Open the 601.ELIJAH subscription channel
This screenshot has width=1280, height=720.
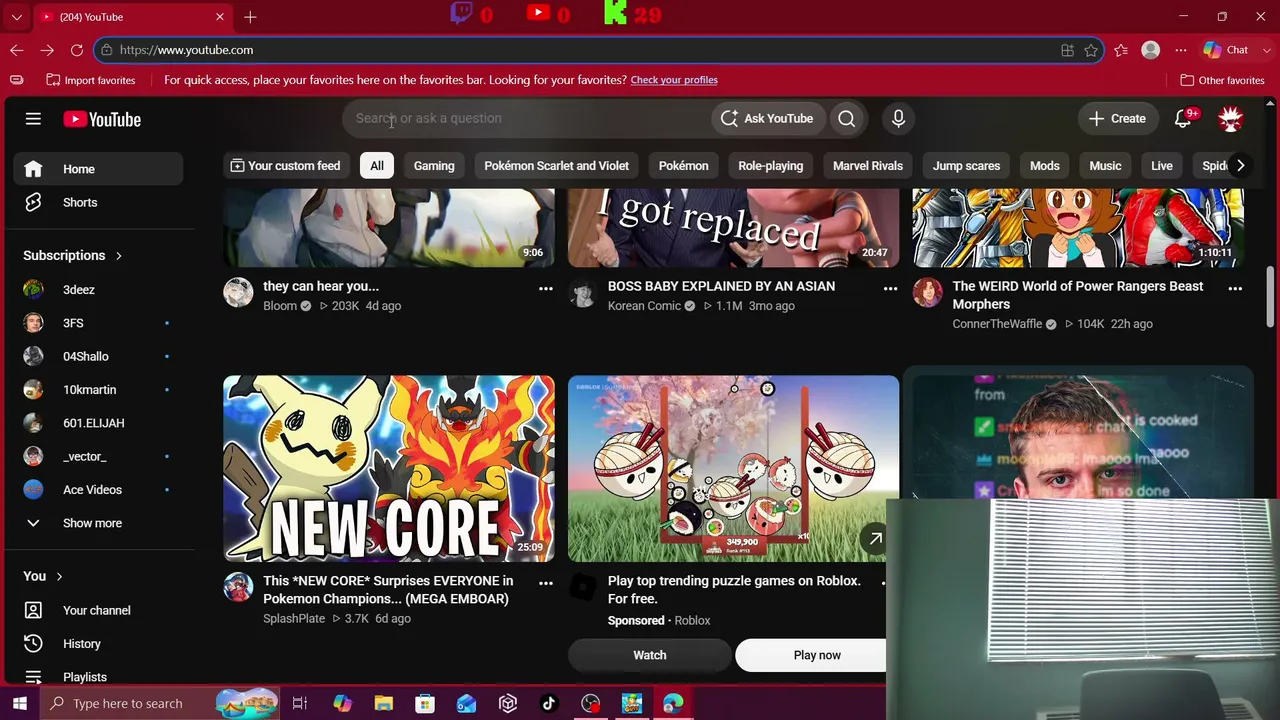click(x=98, y=423)
